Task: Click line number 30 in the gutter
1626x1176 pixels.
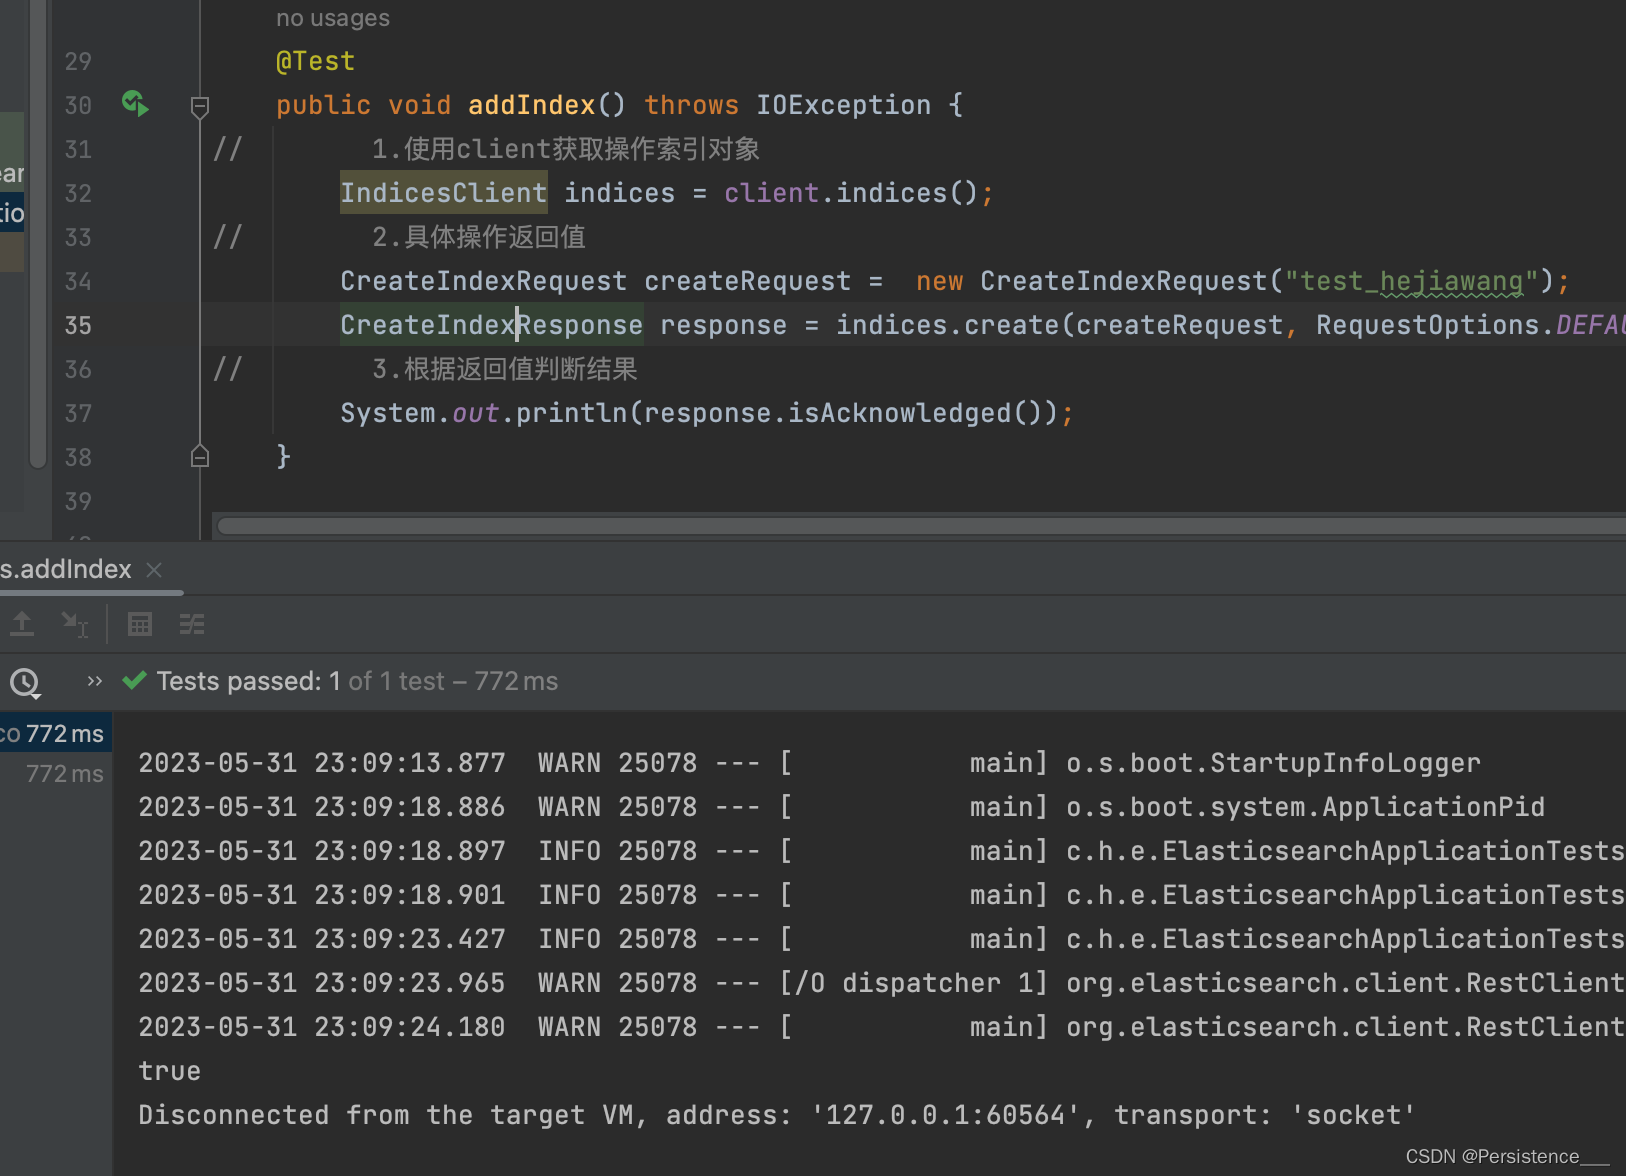Action: click(x=78, y=105)
